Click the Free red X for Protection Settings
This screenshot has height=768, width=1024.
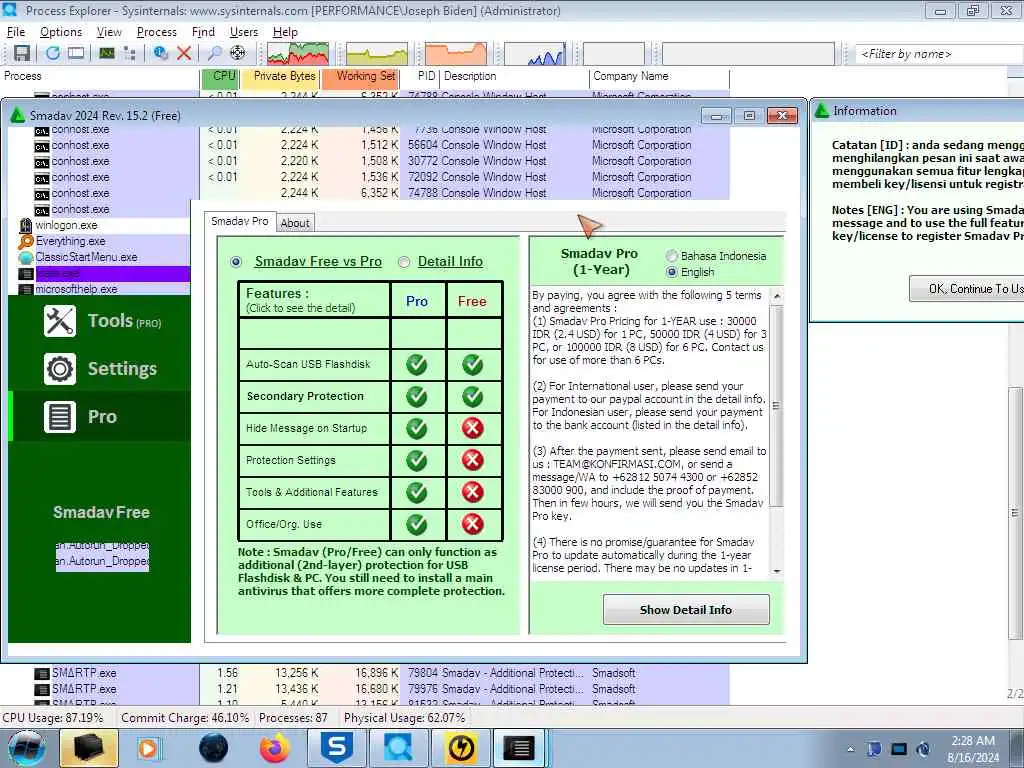pyautogui.click(x=473, y=460)
